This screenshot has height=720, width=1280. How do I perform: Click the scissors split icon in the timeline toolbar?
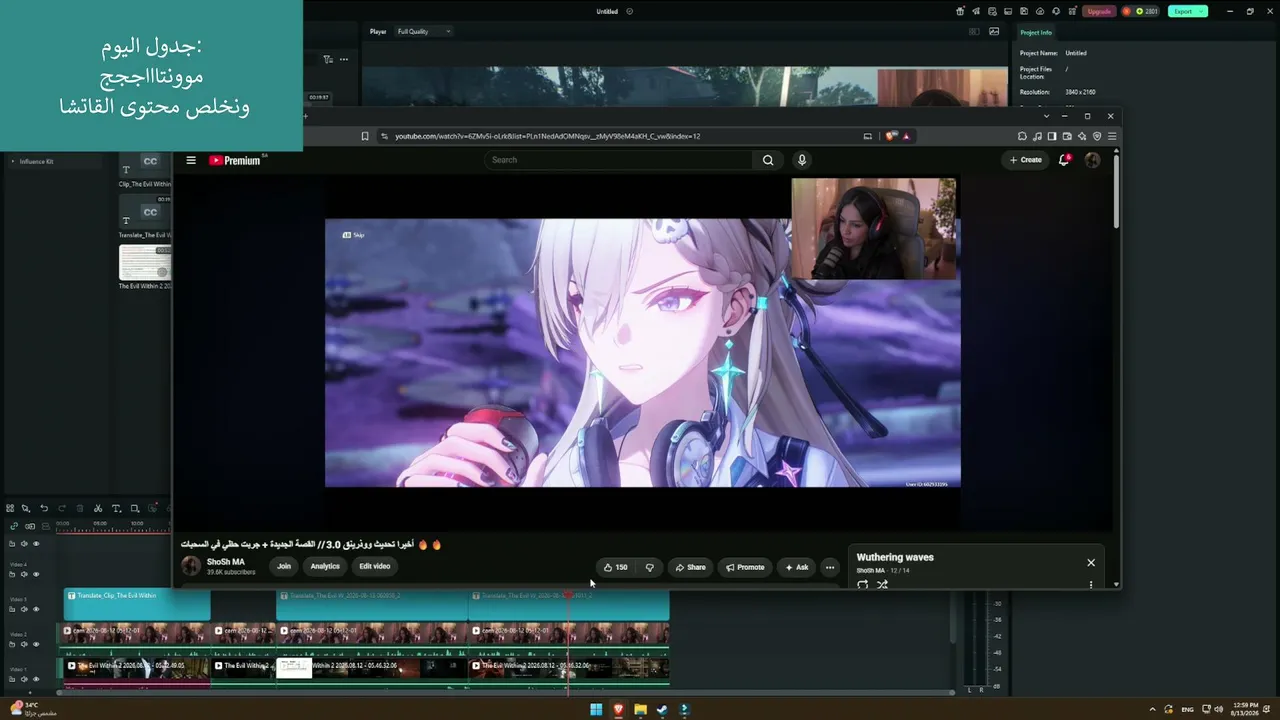pyautogui.click(x=98, y=508)
